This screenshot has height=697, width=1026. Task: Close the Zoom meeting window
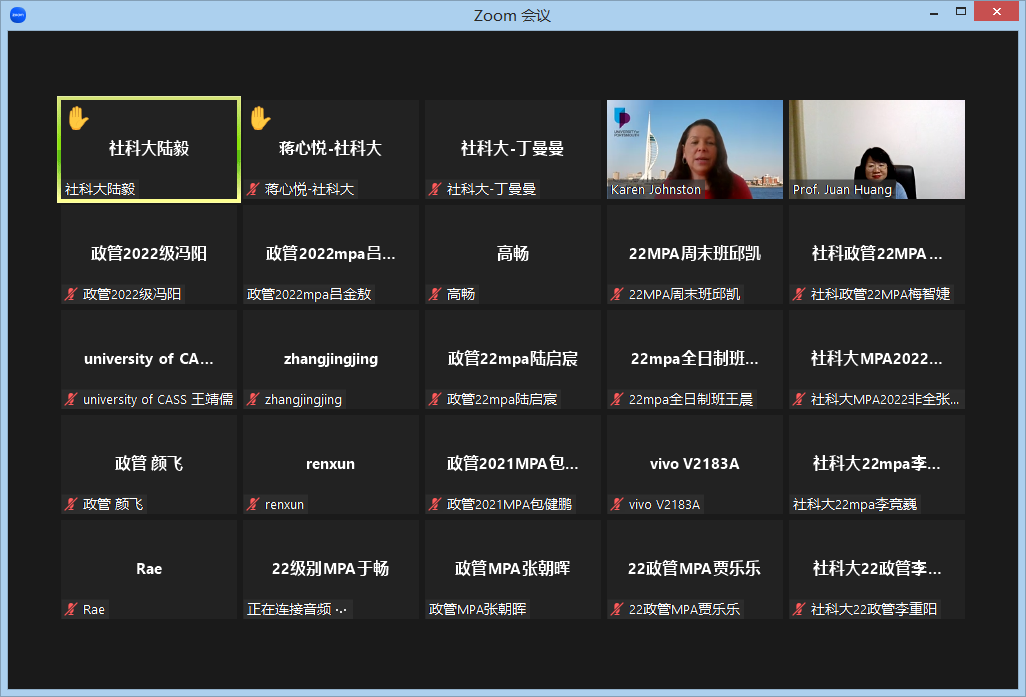[997, 12]
